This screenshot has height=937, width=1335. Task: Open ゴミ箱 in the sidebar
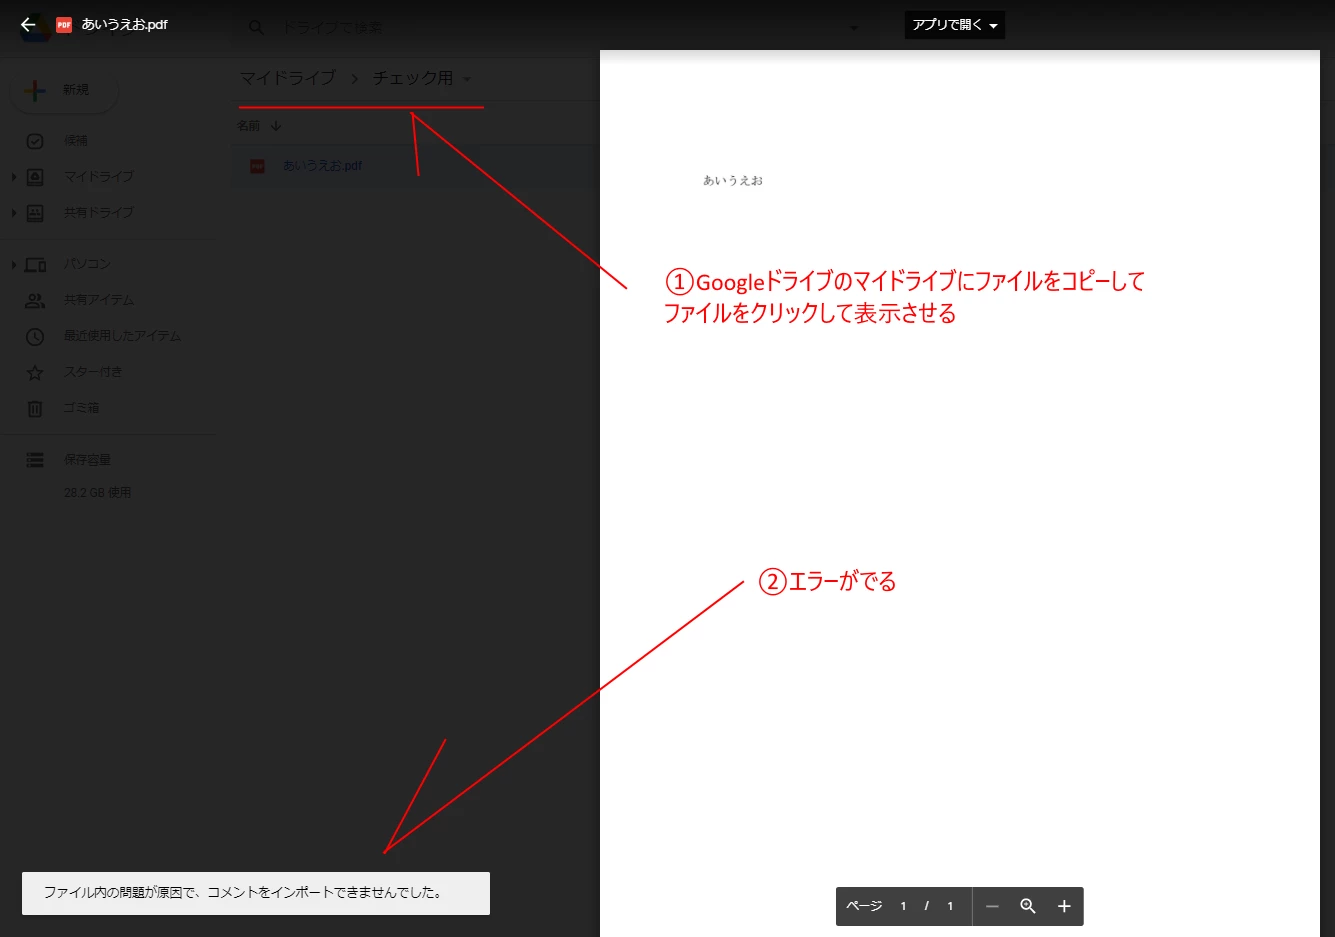[x=81, y=408]
